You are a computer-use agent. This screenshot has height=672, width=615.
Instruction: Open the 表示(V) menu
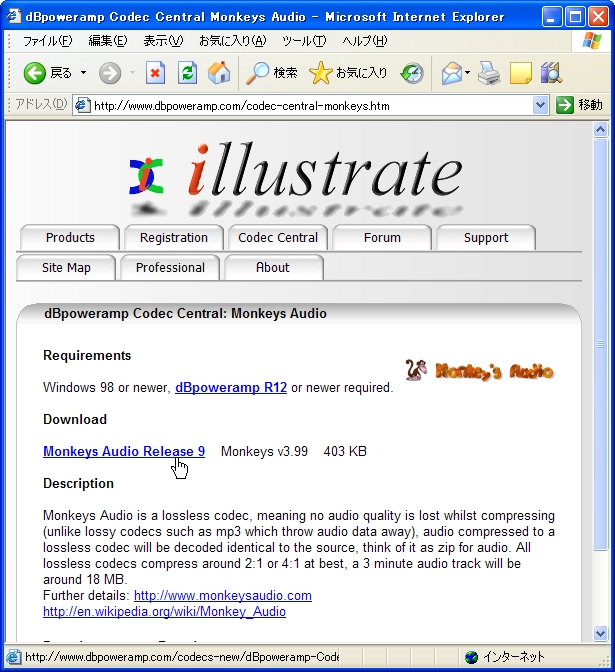click(163, 41)
